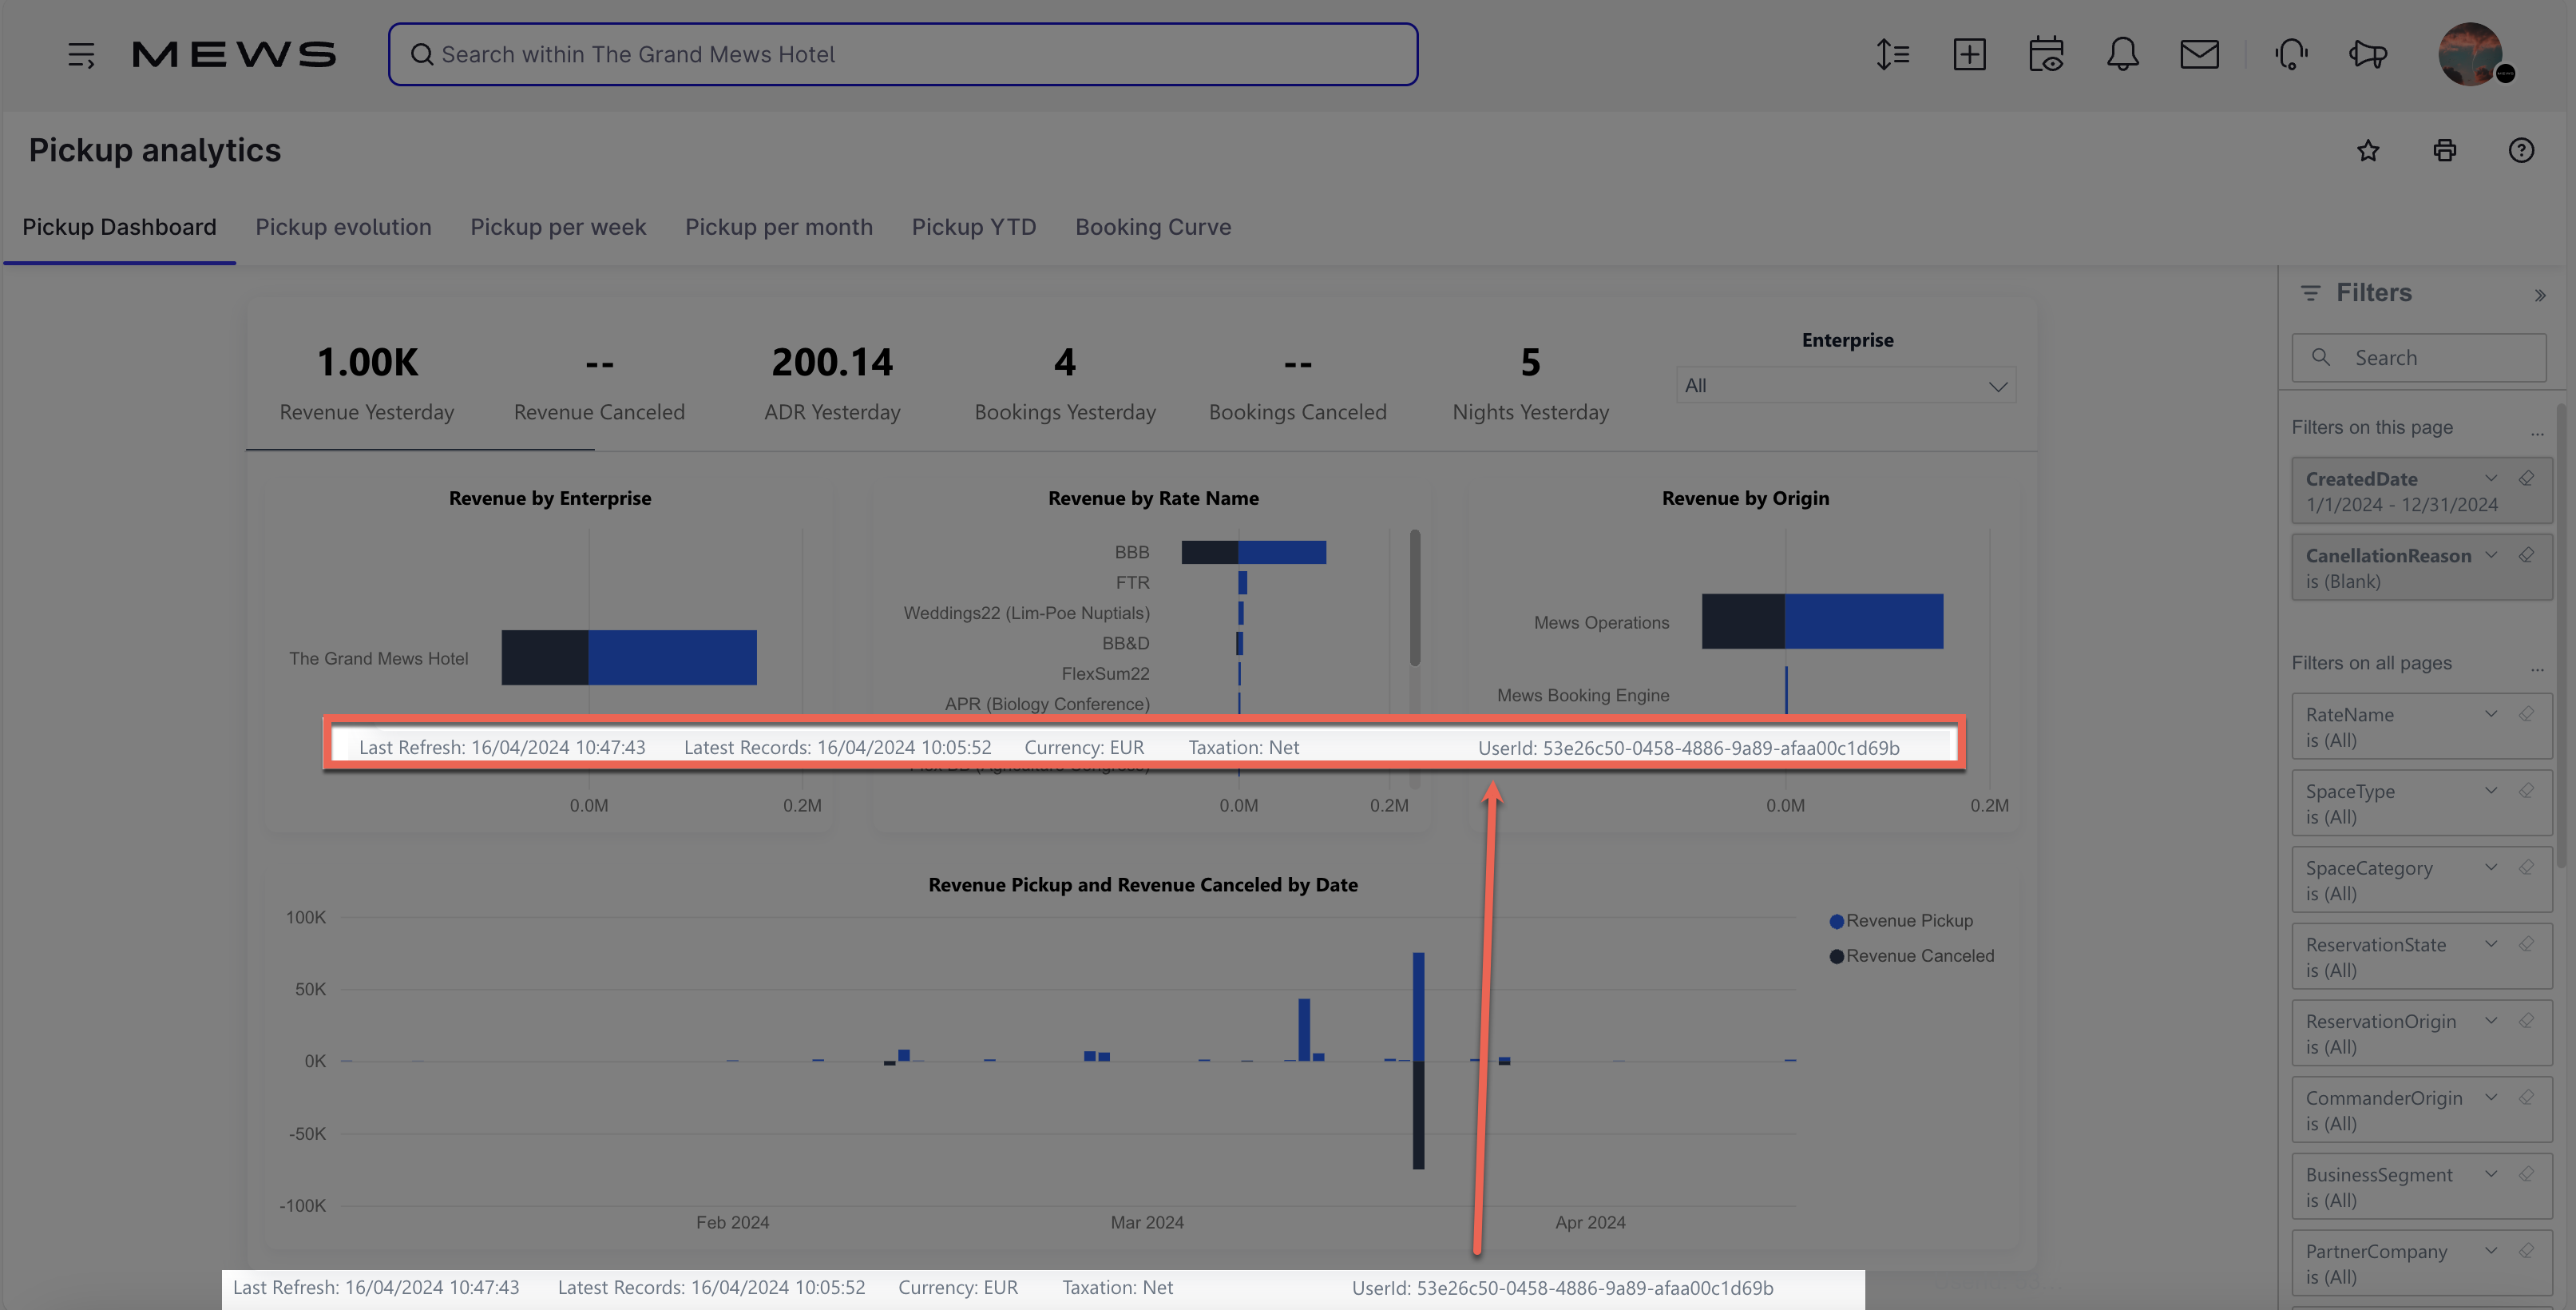Switch to the Booking Curve tab
Image resolution: width=2576 pixels, height=1310 pixels.
[x=1153, y=227]
